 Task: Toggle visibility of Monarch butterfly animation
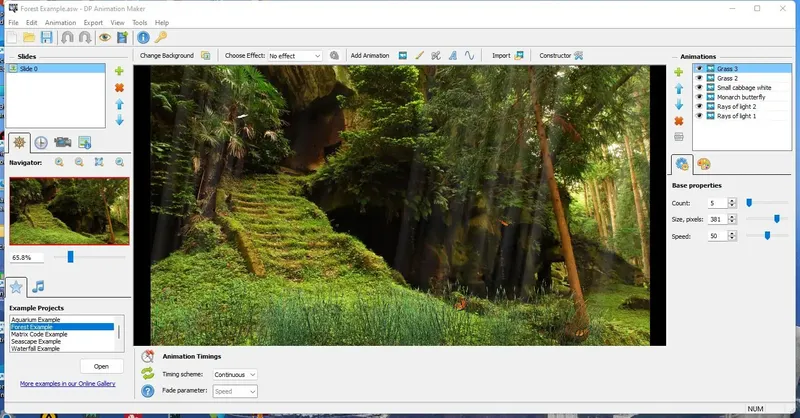click(x=699, y=97)
